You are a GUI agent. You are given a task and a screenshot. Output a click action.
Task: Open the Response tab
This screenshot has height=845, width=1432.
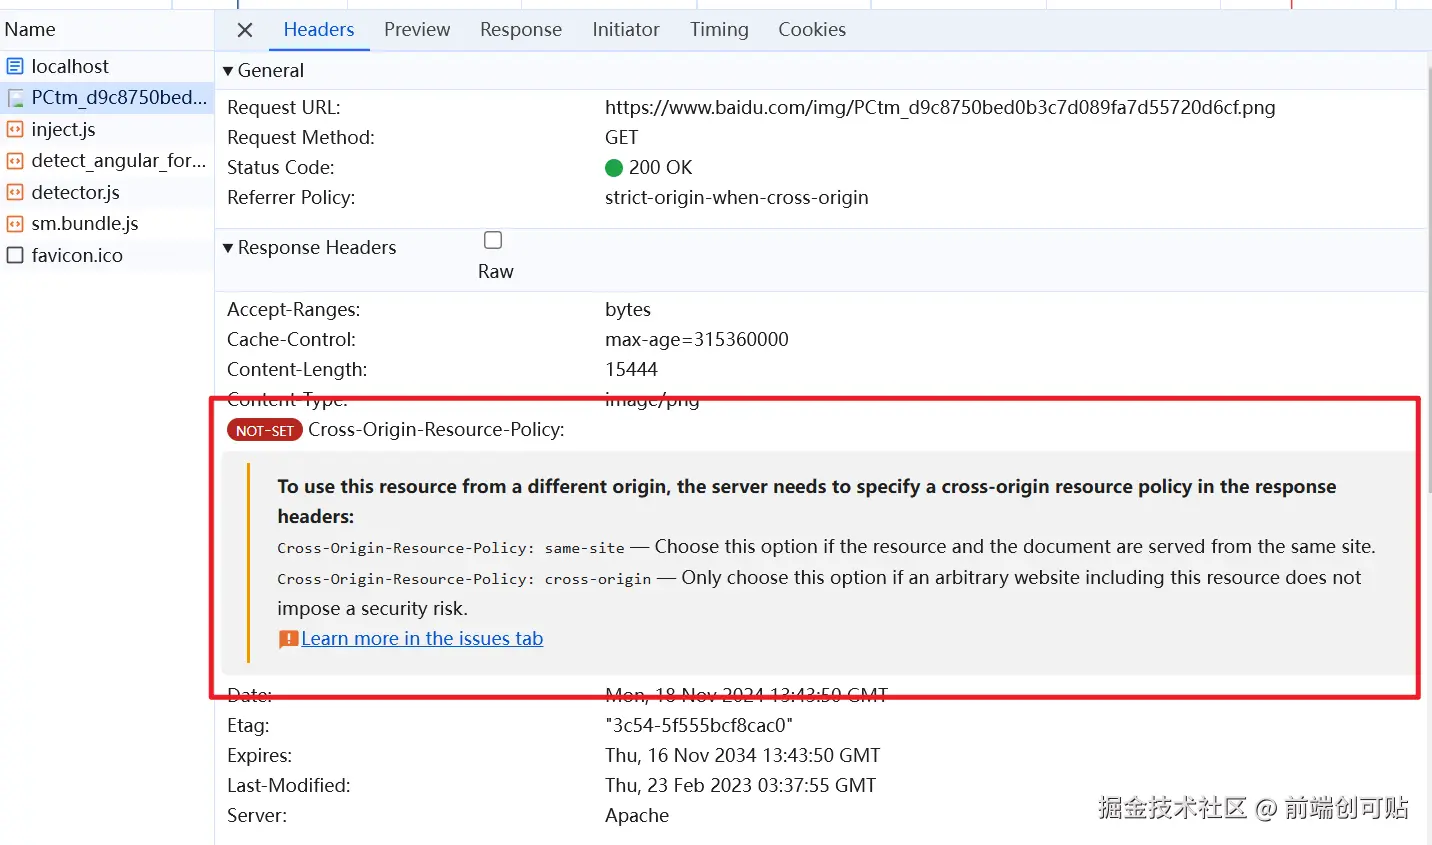pos(521,30)
